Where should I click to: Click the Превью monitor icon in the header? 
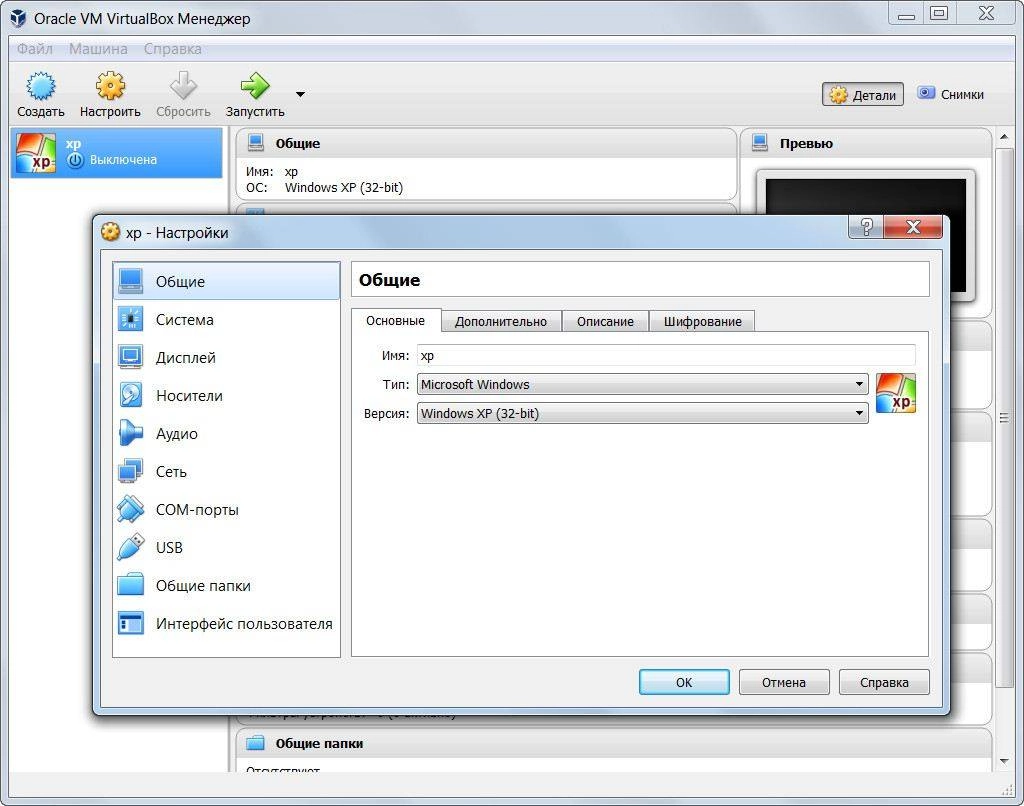[x=760, y=142]
